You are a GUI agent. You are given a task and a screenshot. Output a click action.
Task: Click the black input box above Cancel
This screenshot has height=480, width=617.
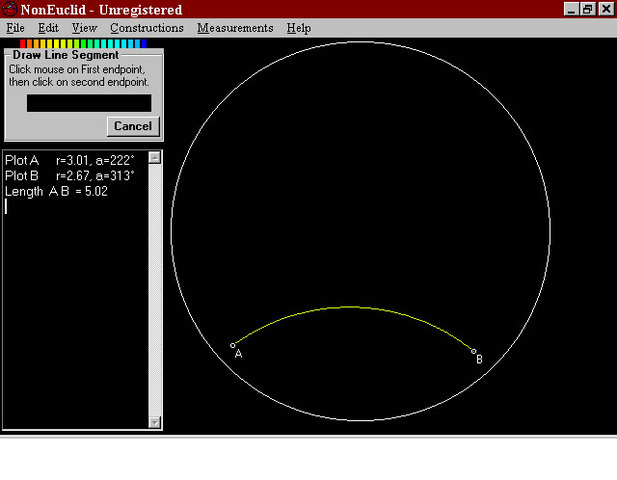89,103
